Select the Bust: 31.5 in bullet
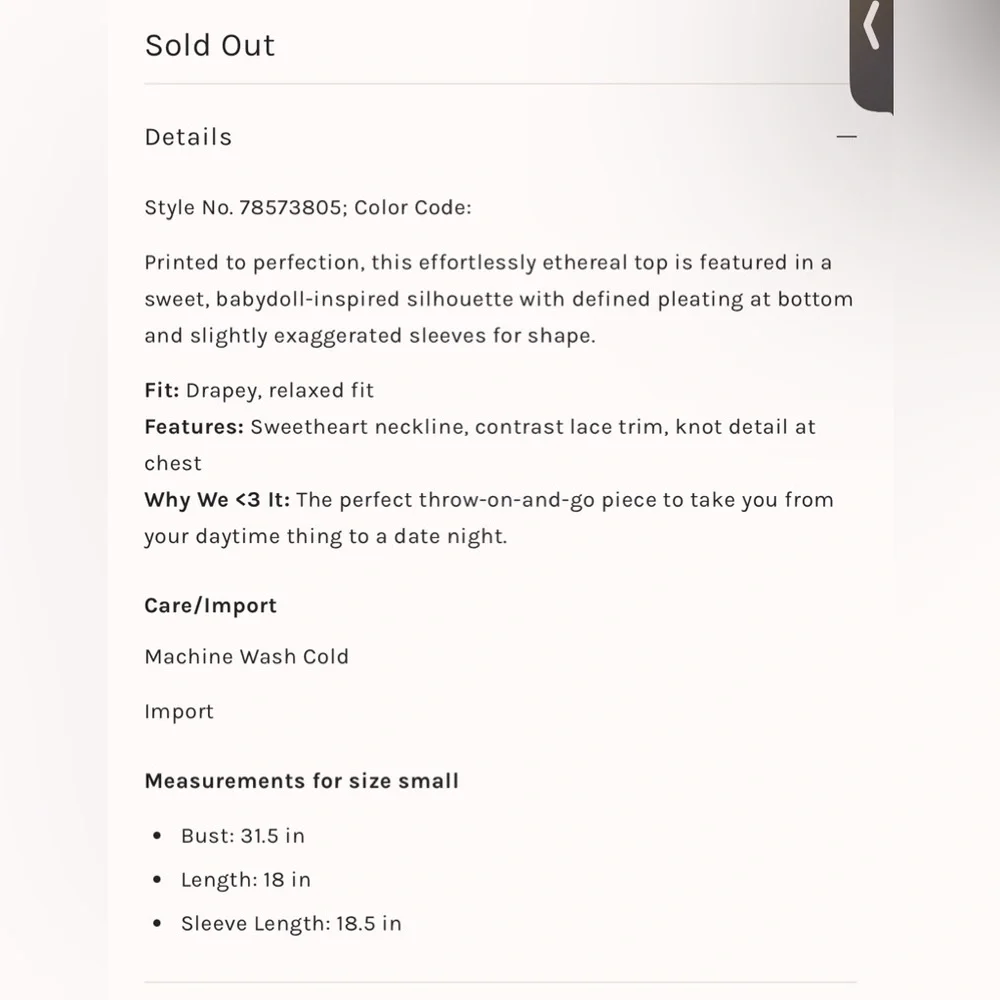The height and width of the screenshot is (1000, 1000). [x=243, y=835]
